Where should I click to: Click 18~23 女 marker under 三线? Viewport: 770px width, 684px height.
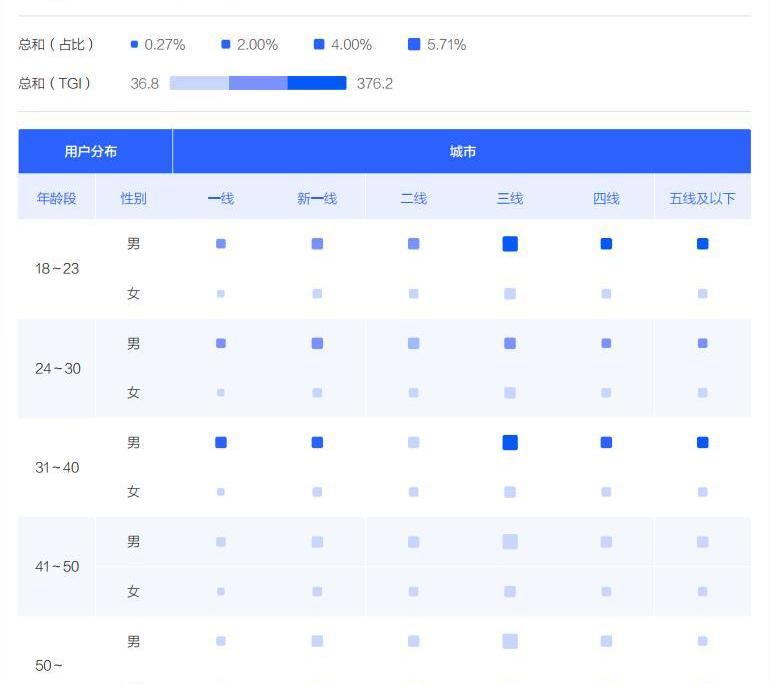coord(510,294)
